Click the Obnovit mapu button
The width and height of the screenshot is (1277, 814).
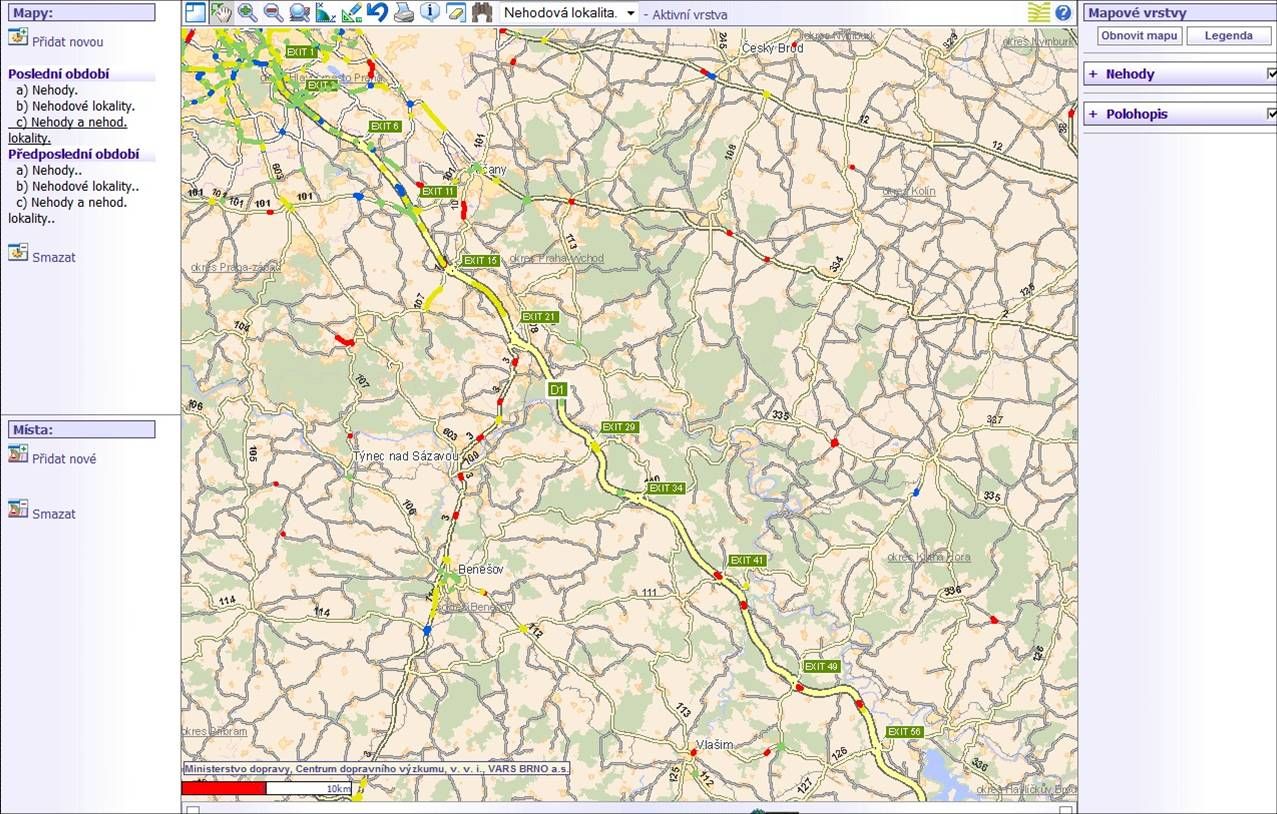[x=1140, y=35]
